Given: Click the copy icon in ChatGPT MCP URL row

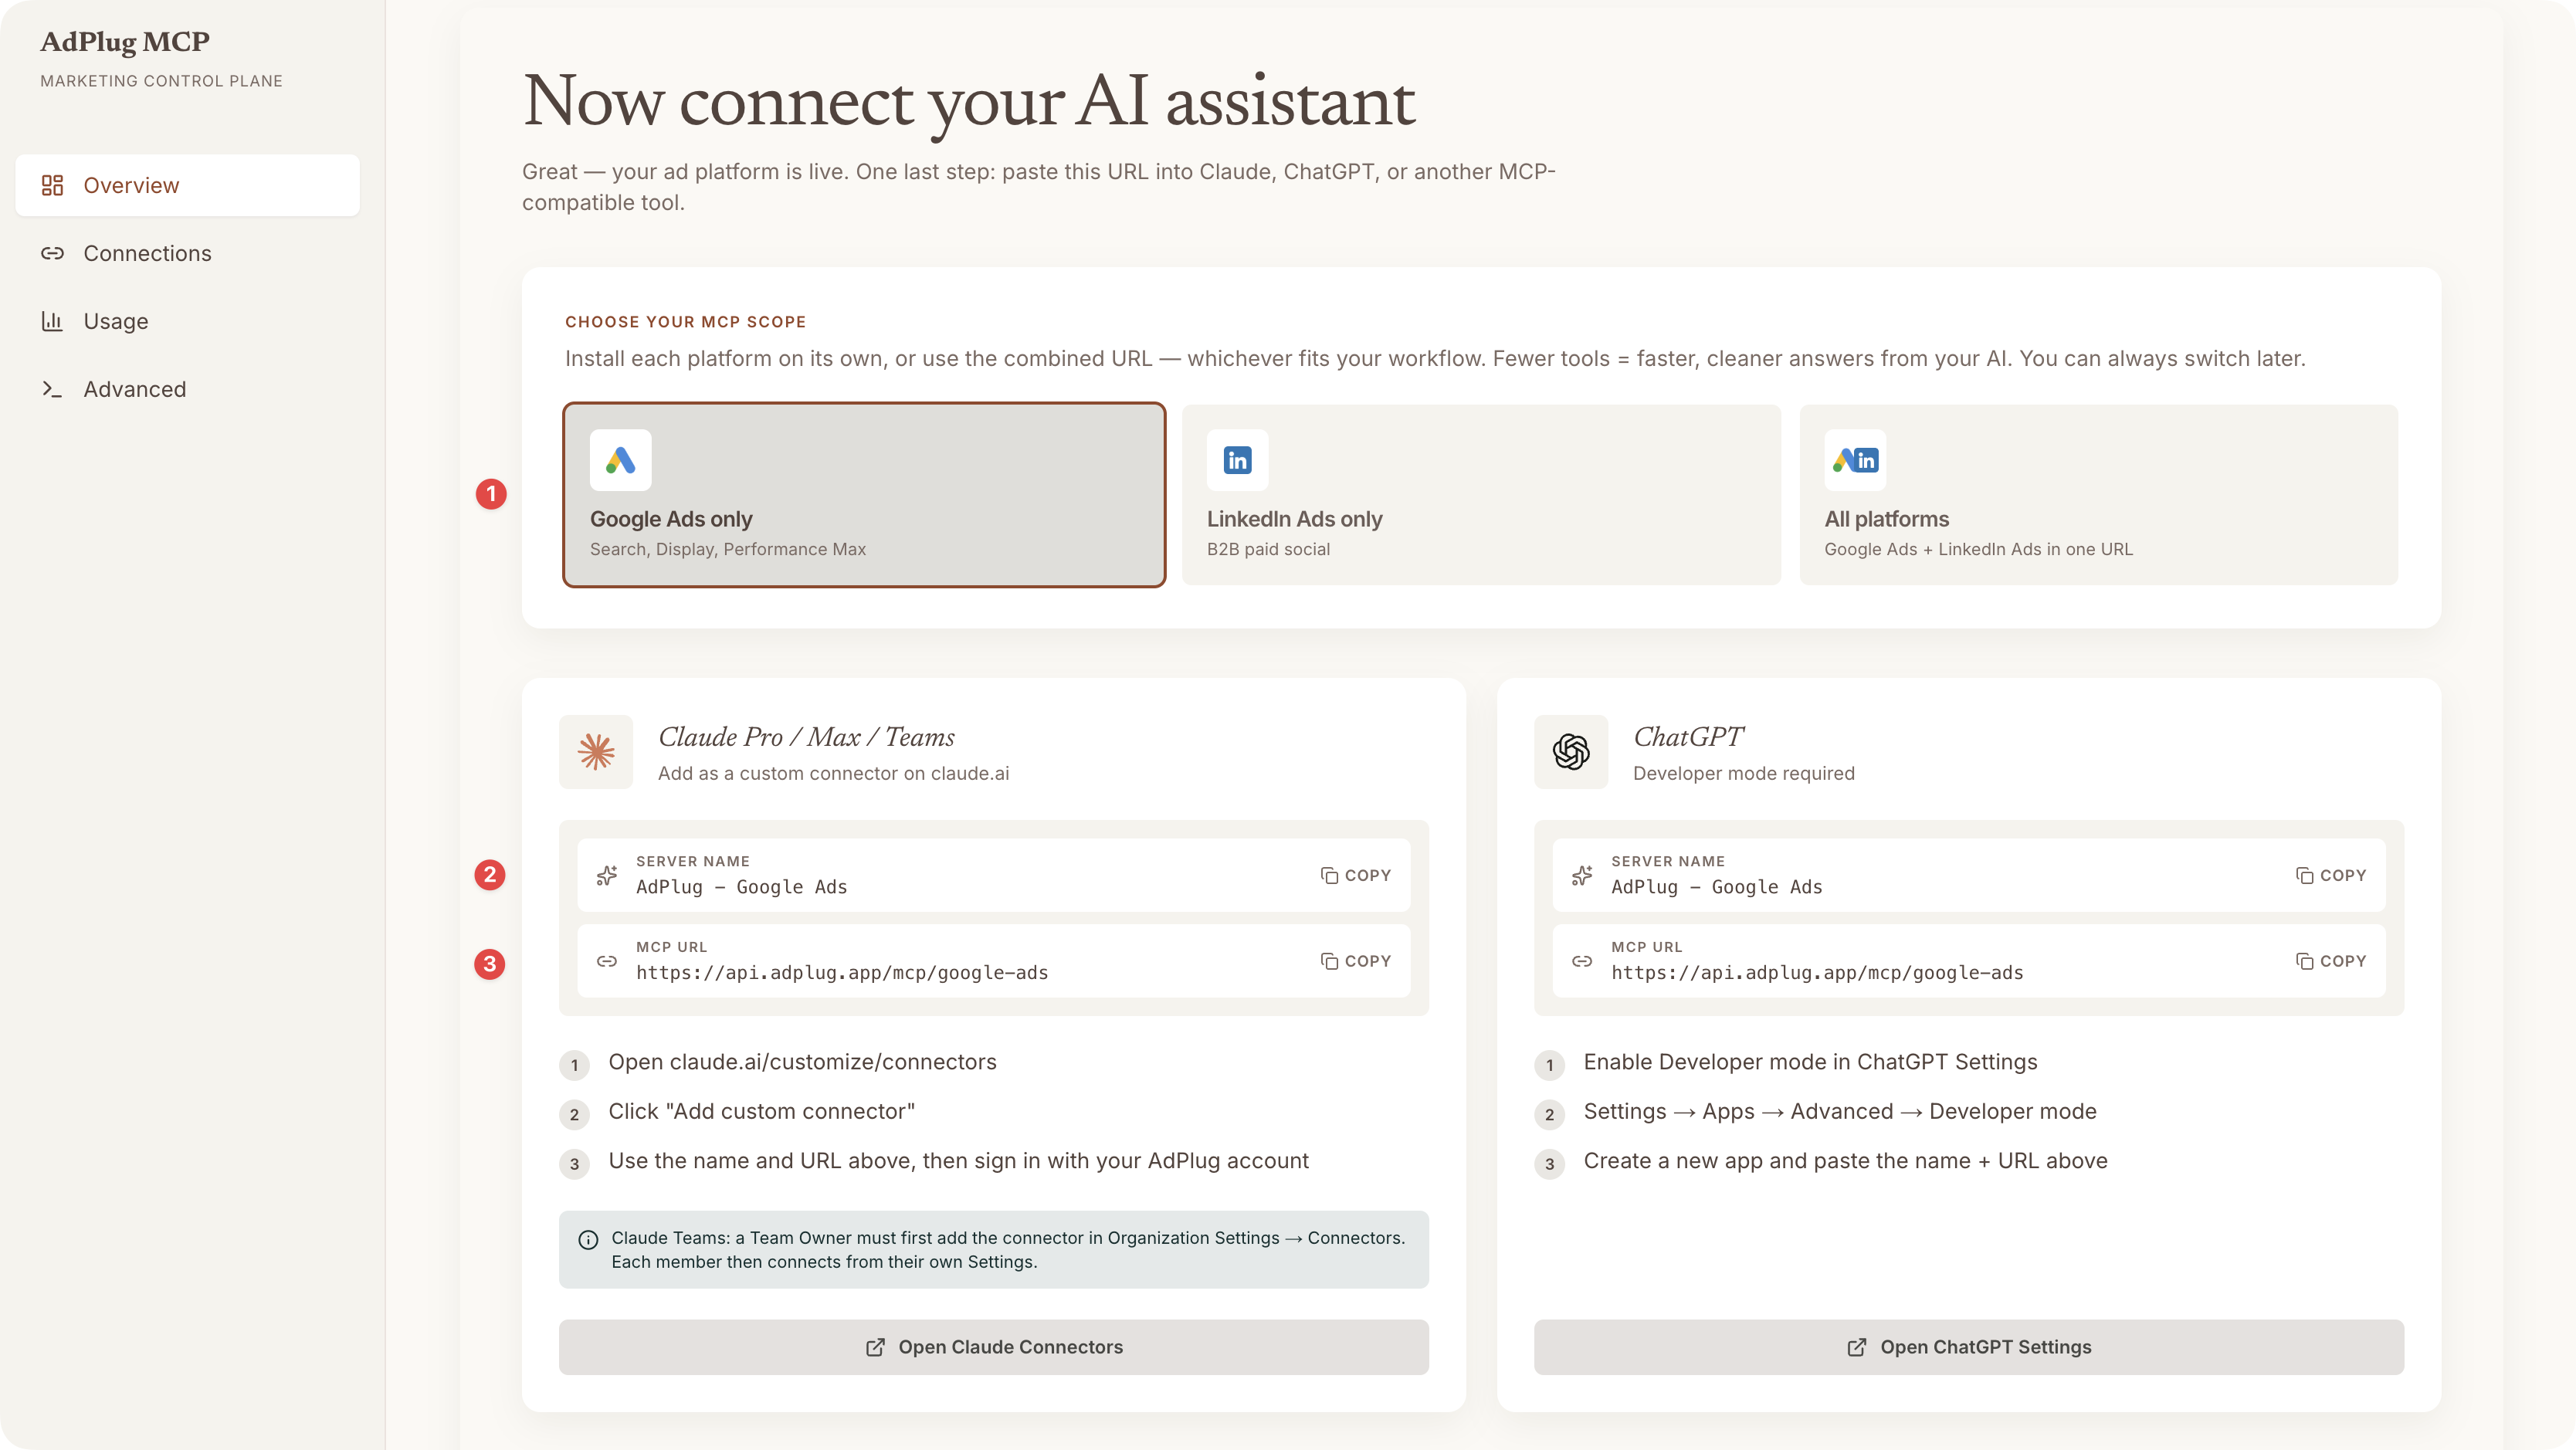Looking at the screenshot, I should (2304, 961).
